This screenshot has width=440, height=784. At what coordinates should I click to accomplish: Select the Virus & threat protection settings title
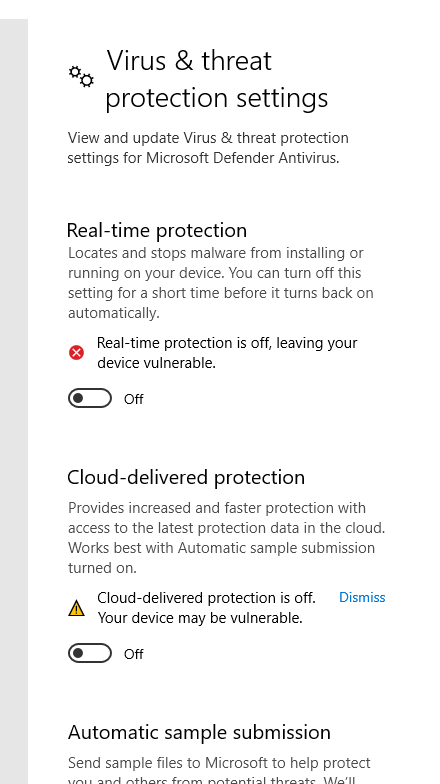click(216, 79)
